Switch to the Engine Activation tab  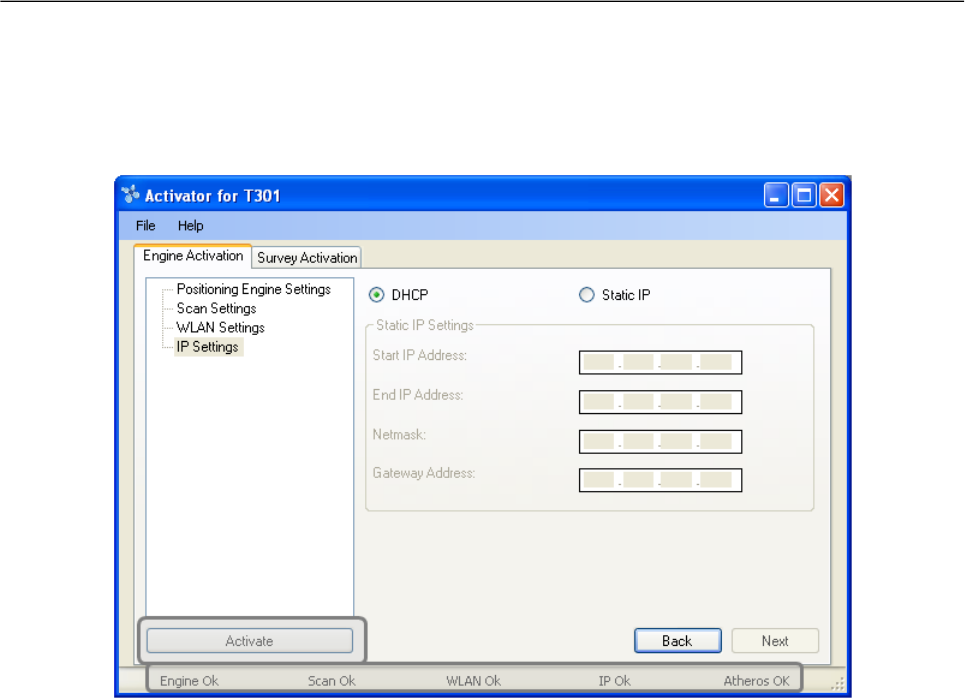coord(193,256)
